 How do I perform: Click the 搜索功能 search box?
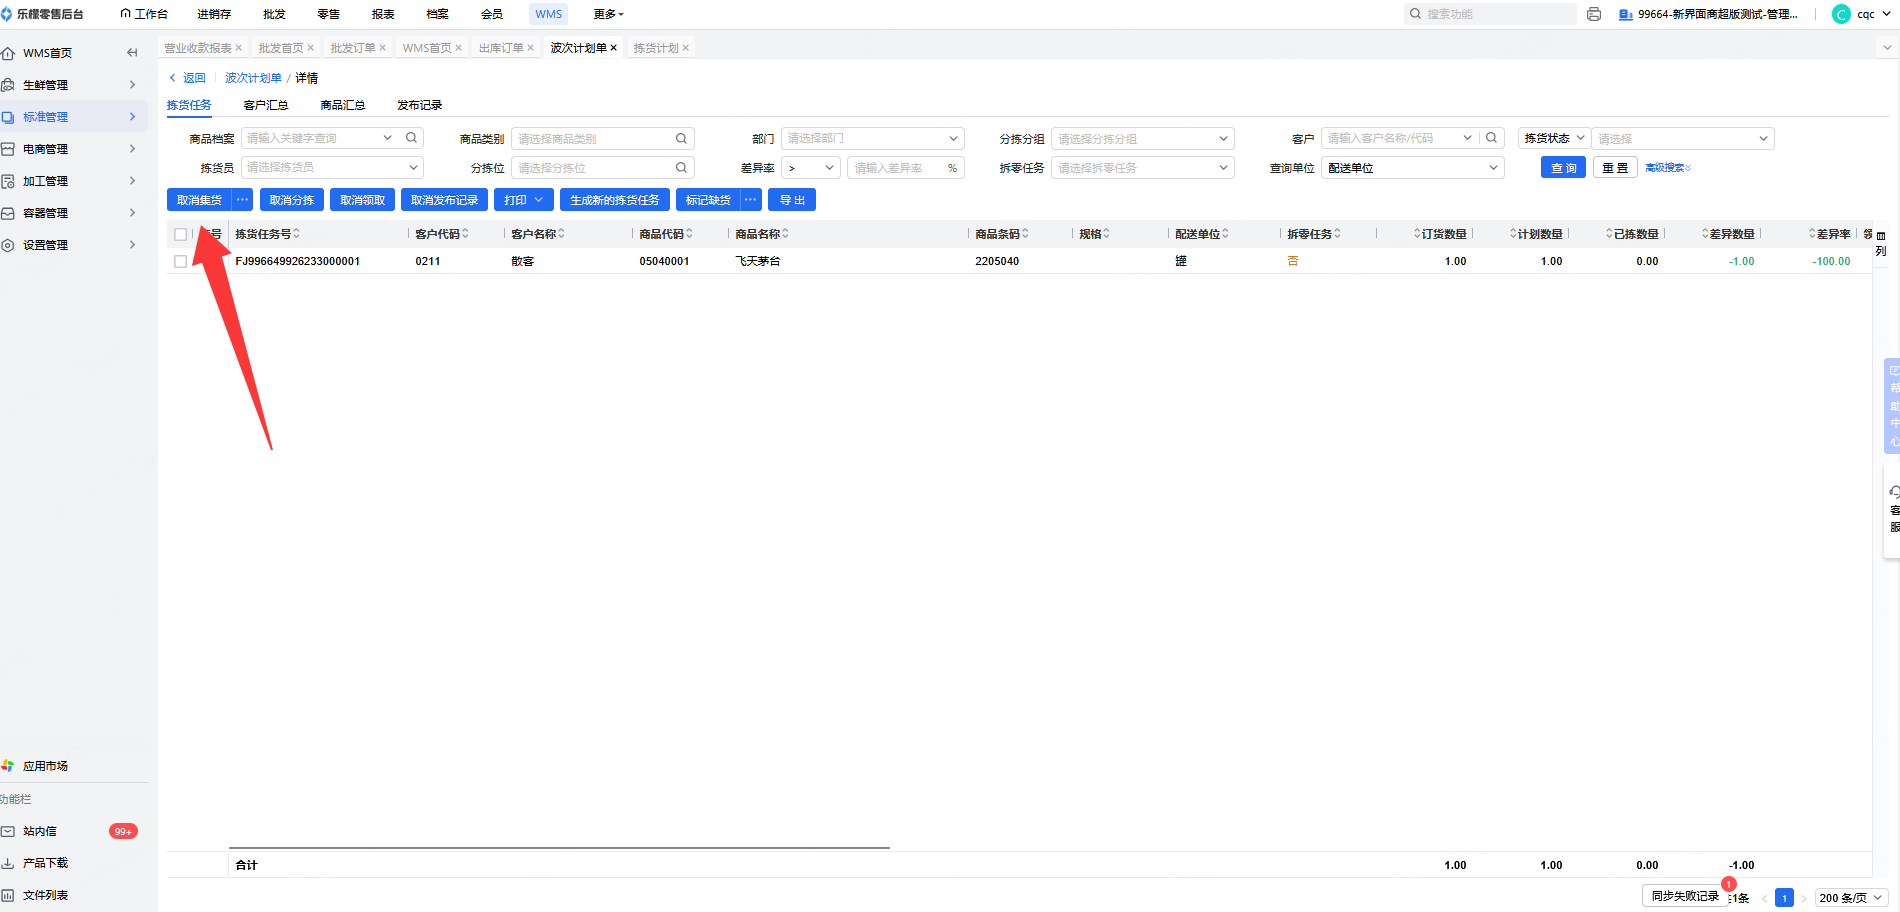click(x=1490, y=14)
